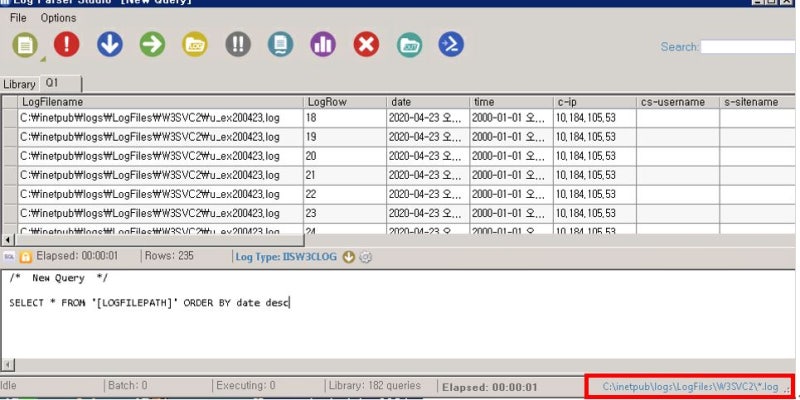Switch to the Library tab
Image resolution: width=800 pixels, height=400 pixels.
[x=19, y=84]
